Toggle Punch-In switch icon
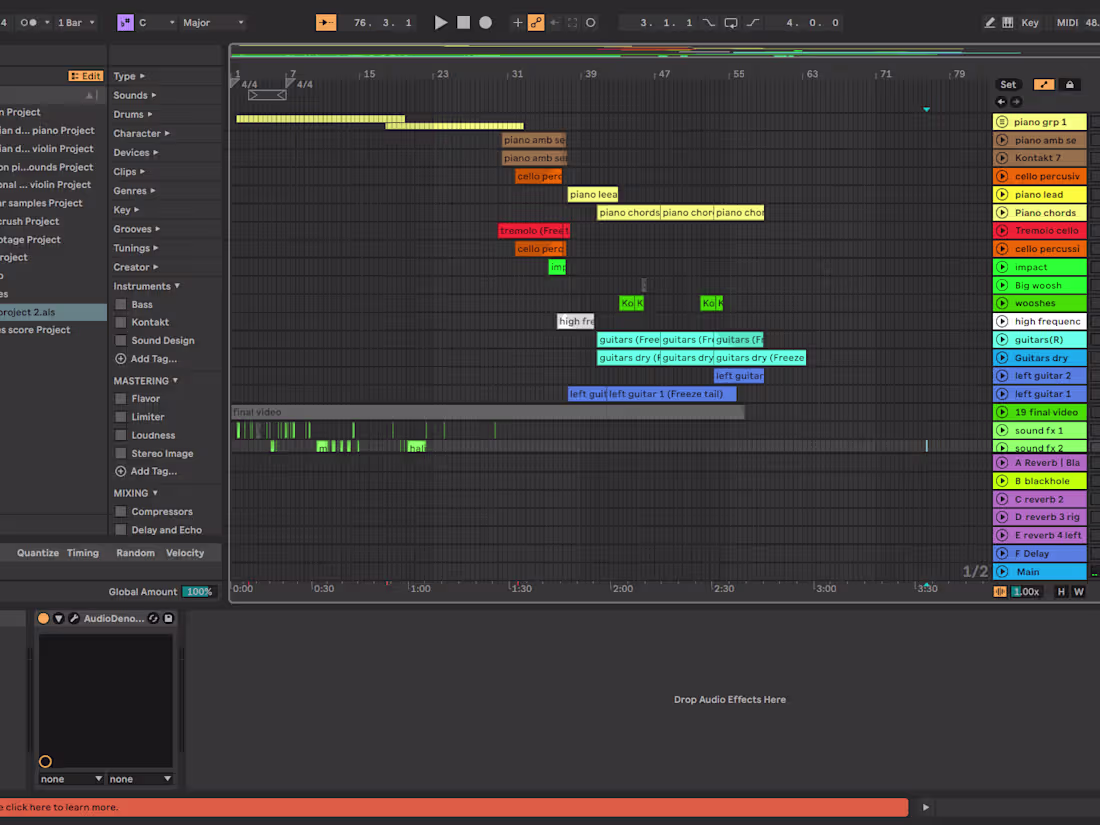Viewport: 1100px width, 825px height. [x=709, y=22]
